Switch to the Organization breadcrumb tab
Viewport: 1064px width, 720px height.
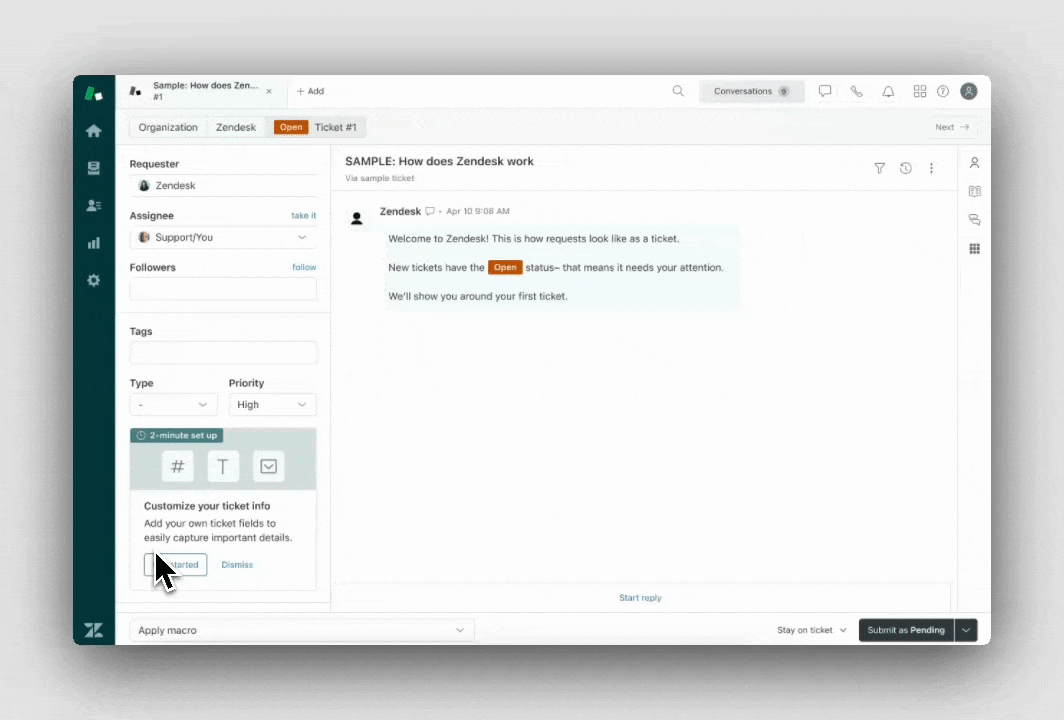168,128
